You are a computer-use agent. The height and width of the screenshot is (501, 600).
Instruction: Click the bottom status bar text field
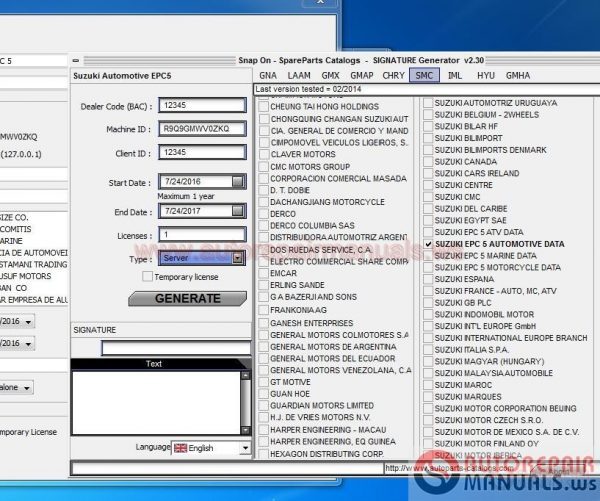click(x=227, y=468)
